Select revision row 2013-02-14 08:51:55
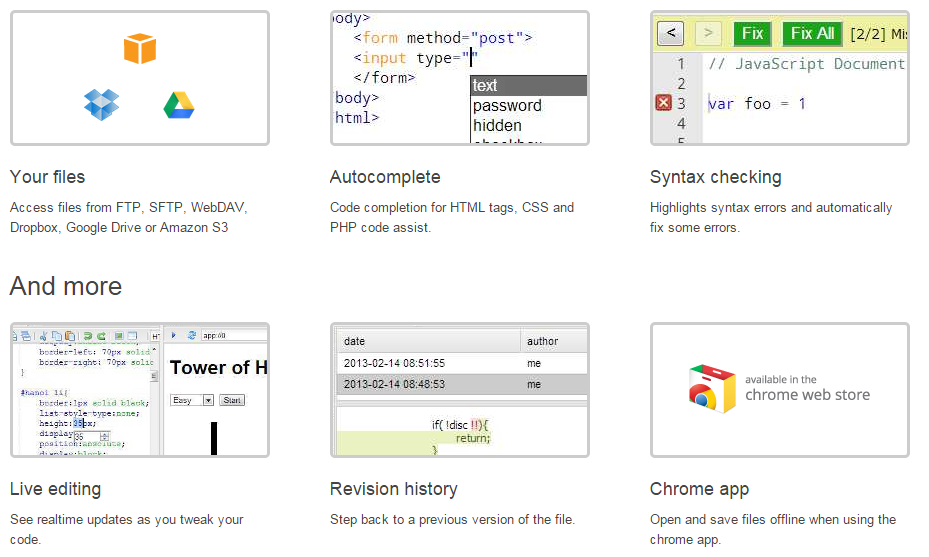The image size is (929, 557). [x=462, y=363]
